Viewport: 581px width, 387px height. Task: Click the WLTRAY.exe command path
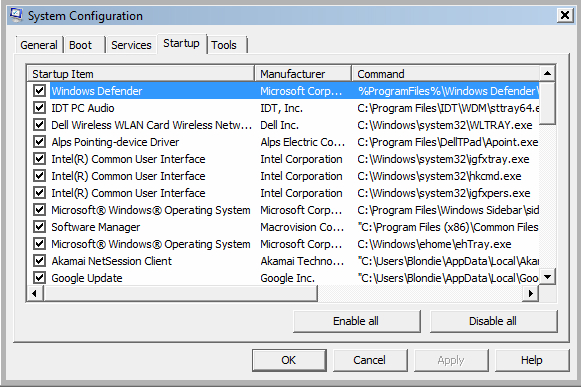tap(445, 125)
